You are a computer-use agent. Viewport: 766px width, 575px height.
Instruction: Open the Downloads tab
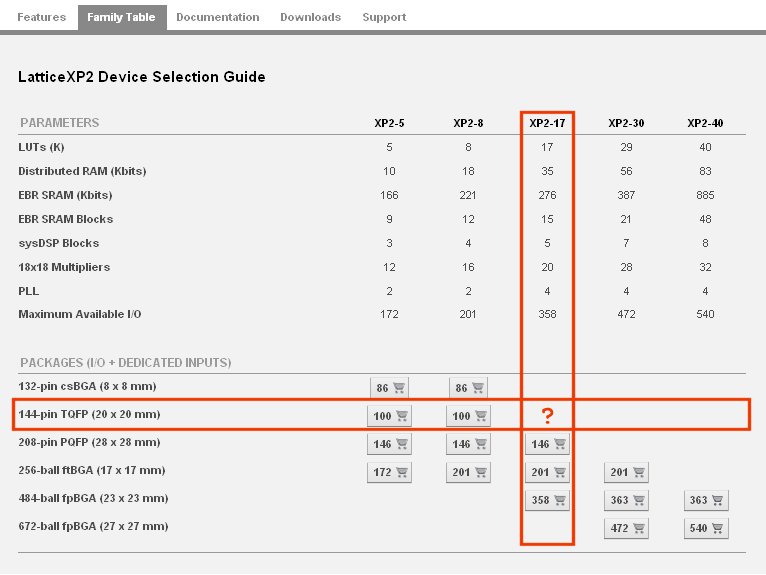(x=311, y=17)
